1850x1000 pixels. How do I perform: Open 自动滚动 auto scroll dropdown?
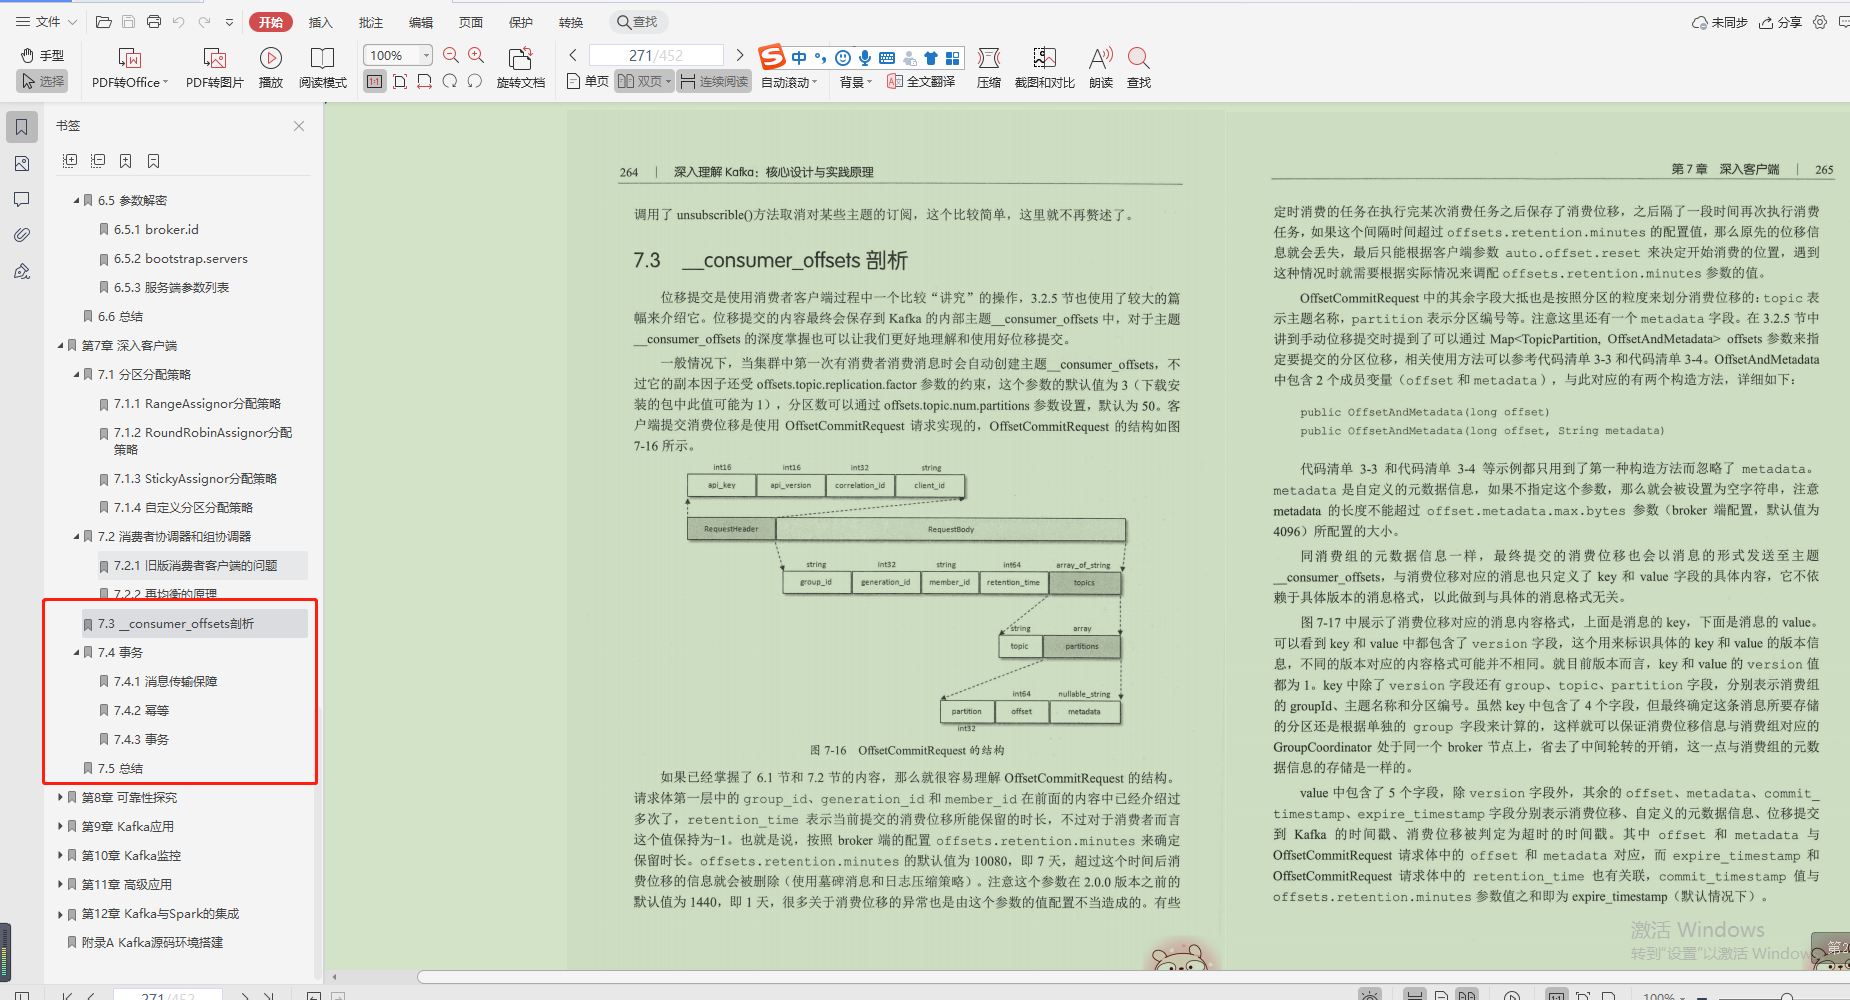789,82
